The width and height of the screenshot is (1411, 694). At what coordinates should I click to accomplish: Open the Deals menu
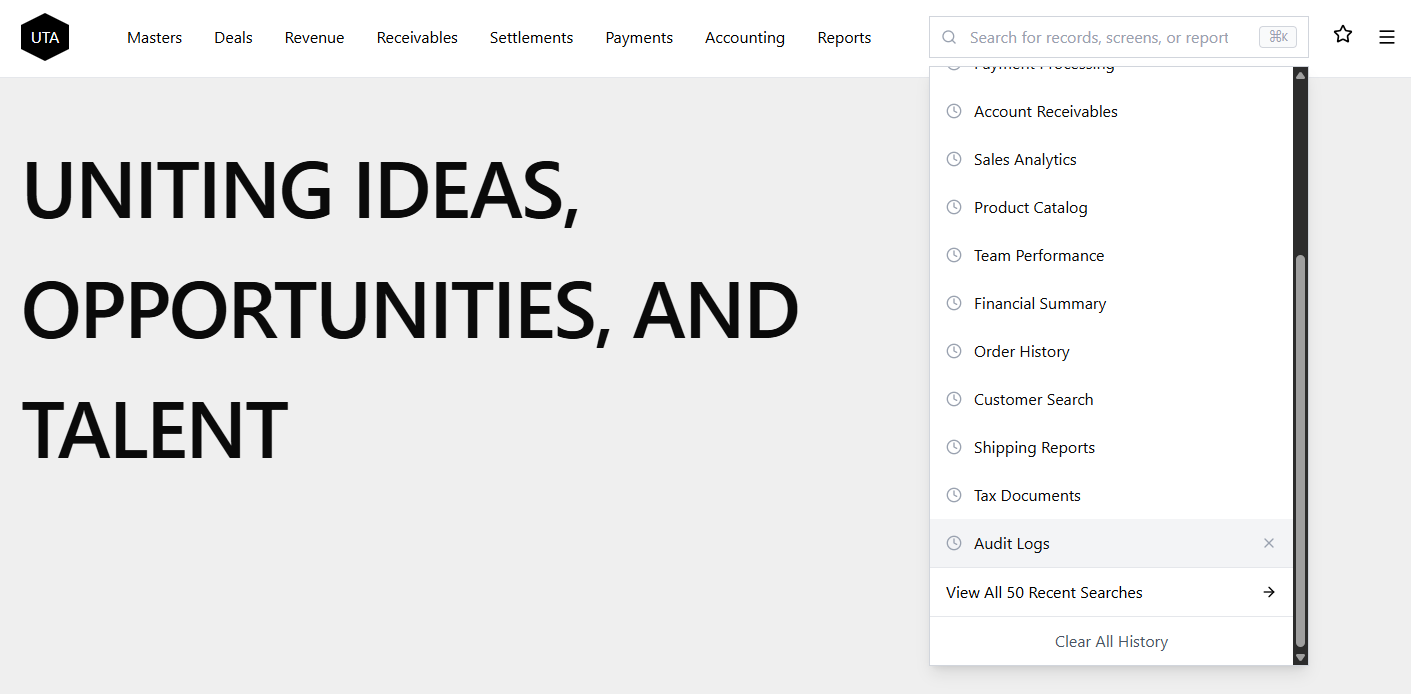click(x=233, y=38)
